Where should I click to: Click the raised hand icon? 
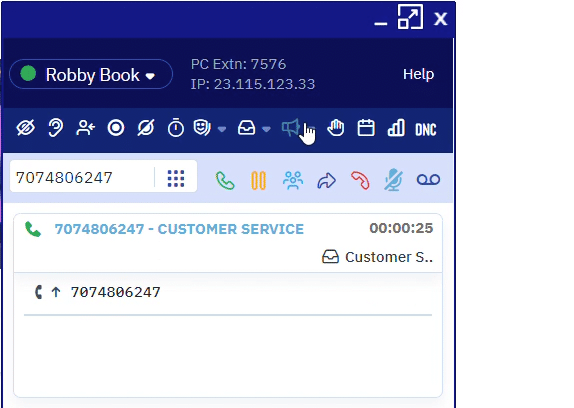(336, 128)
